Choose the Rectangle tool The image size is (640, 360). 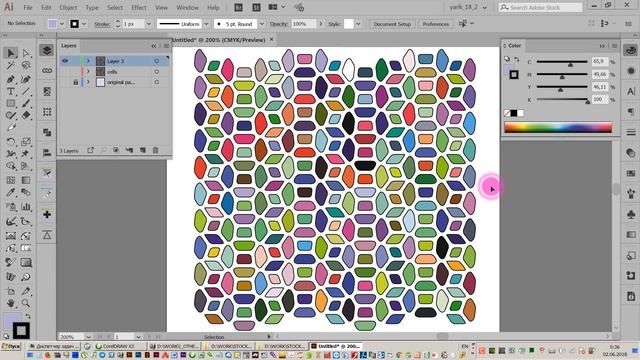11,104
